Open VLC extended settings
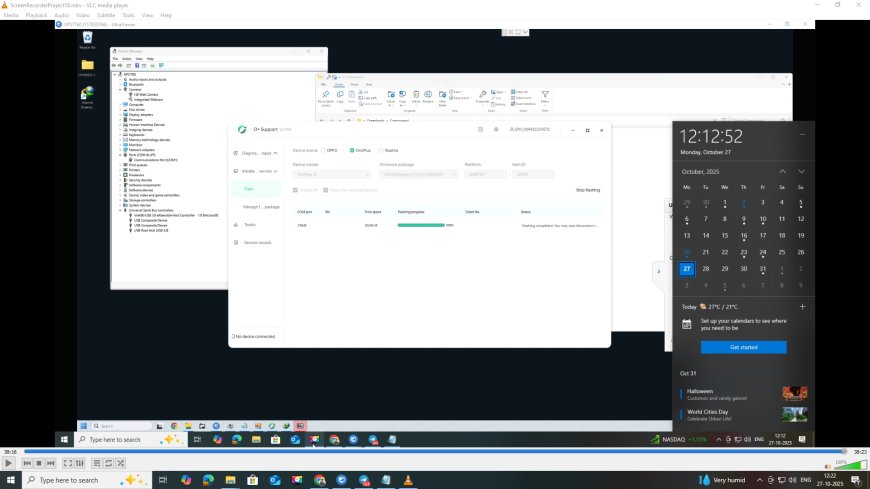Viewport: 870px width, 489px height. (79, 463)
